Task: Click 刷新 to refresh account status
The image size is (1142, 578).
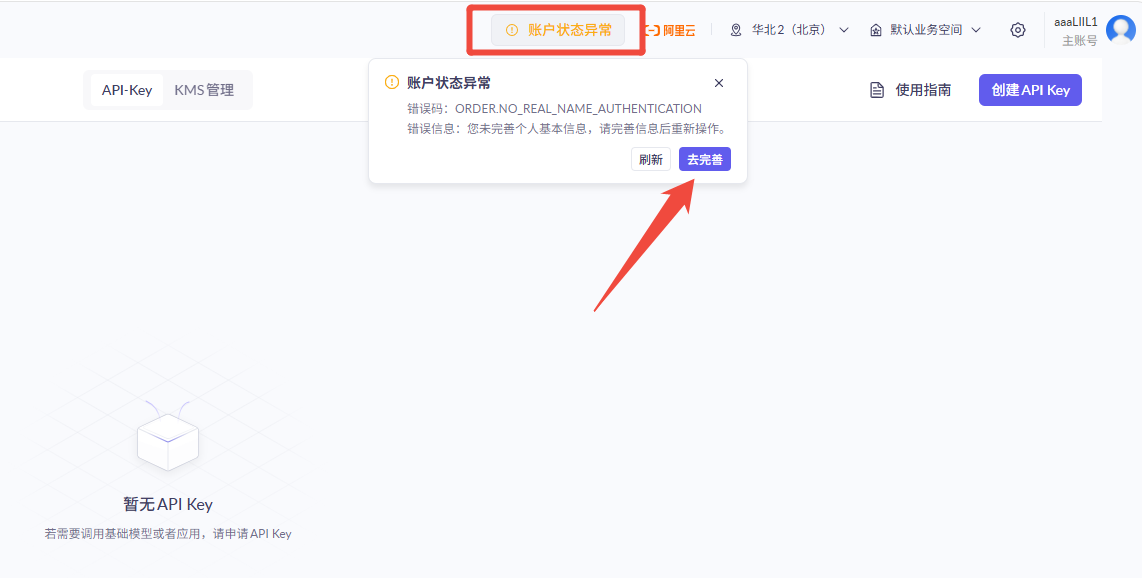Action: (x=650, y=158)
